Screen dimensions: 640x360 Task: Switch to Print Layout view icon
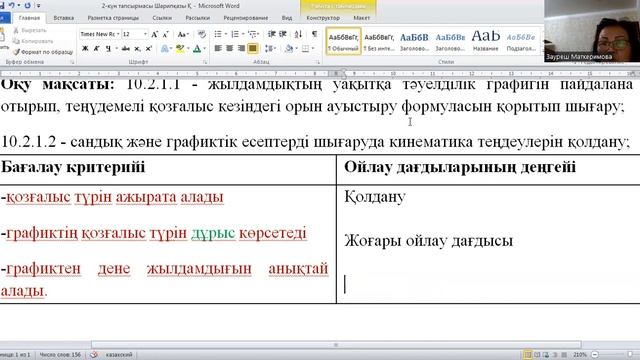[x=528, y=355]
